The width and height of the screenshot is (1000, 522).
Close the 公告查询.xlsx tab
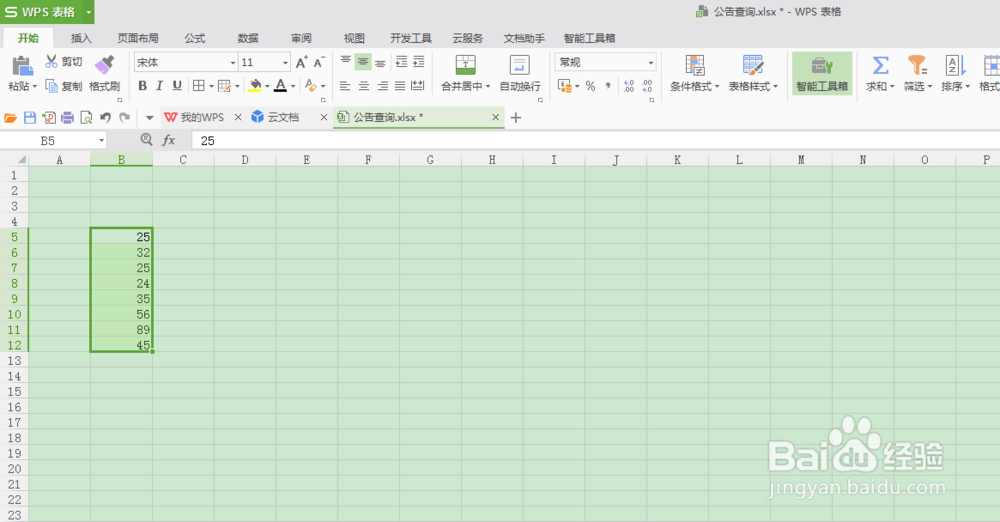pos(496,117)
